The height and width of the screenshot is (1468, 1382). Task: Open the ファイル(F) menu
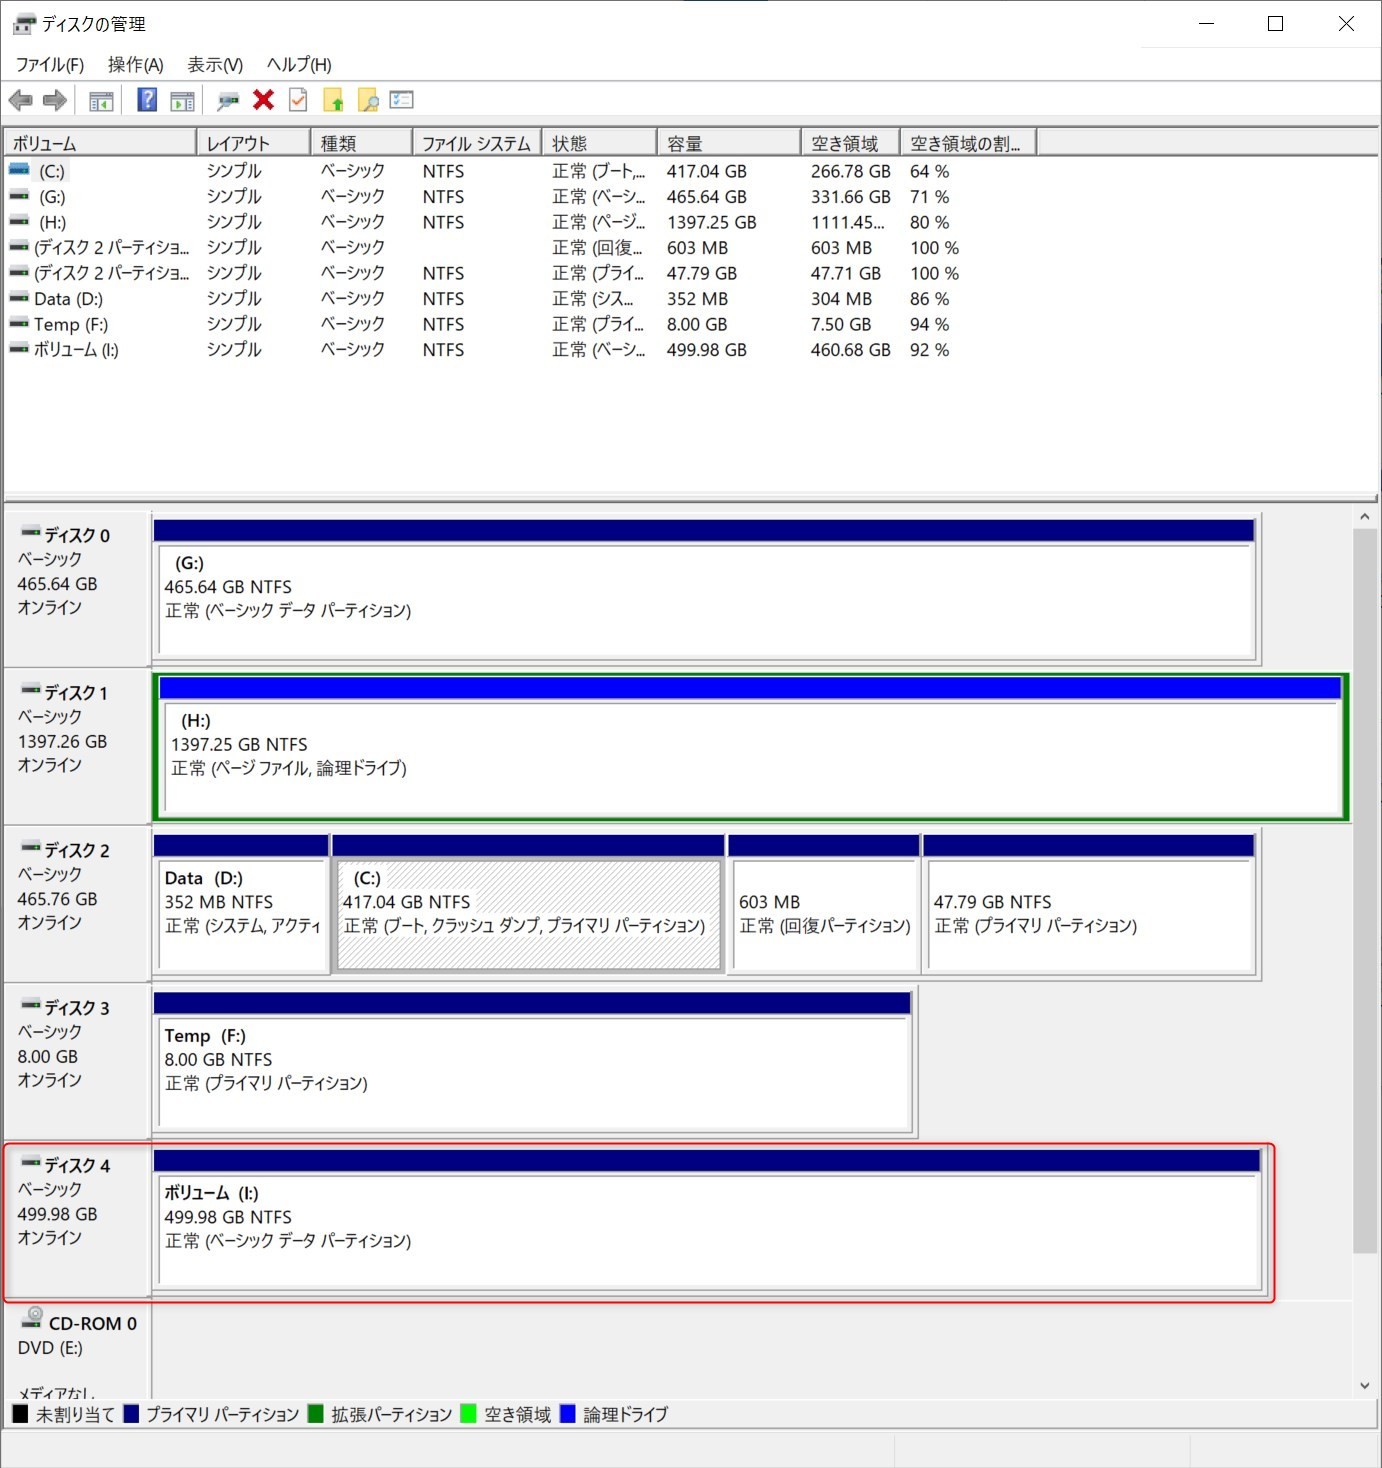[x=50, y=65]
